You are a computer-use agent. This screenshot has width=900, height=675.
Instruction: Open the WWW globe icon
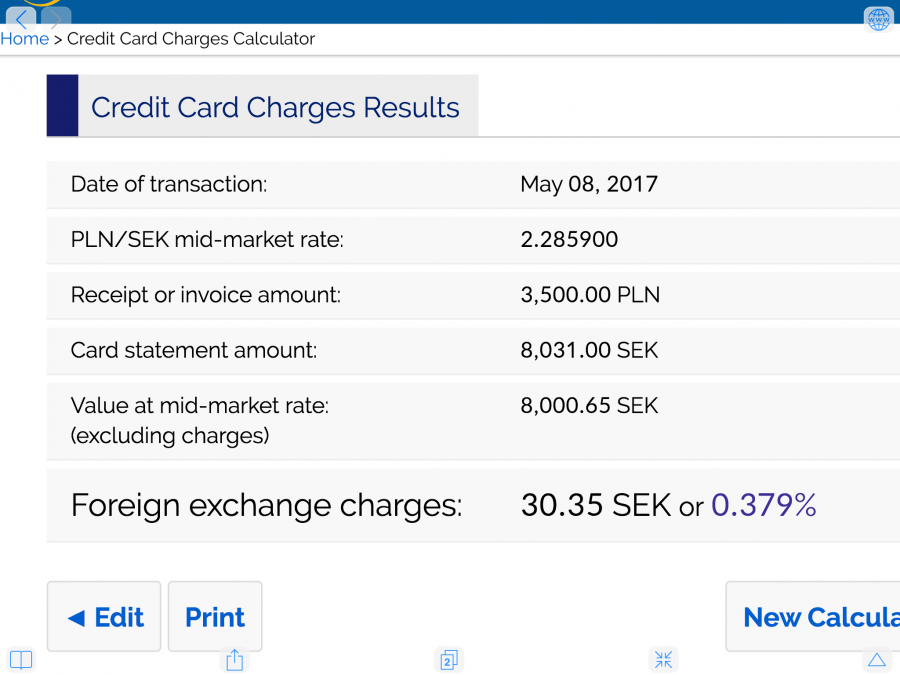878,19
